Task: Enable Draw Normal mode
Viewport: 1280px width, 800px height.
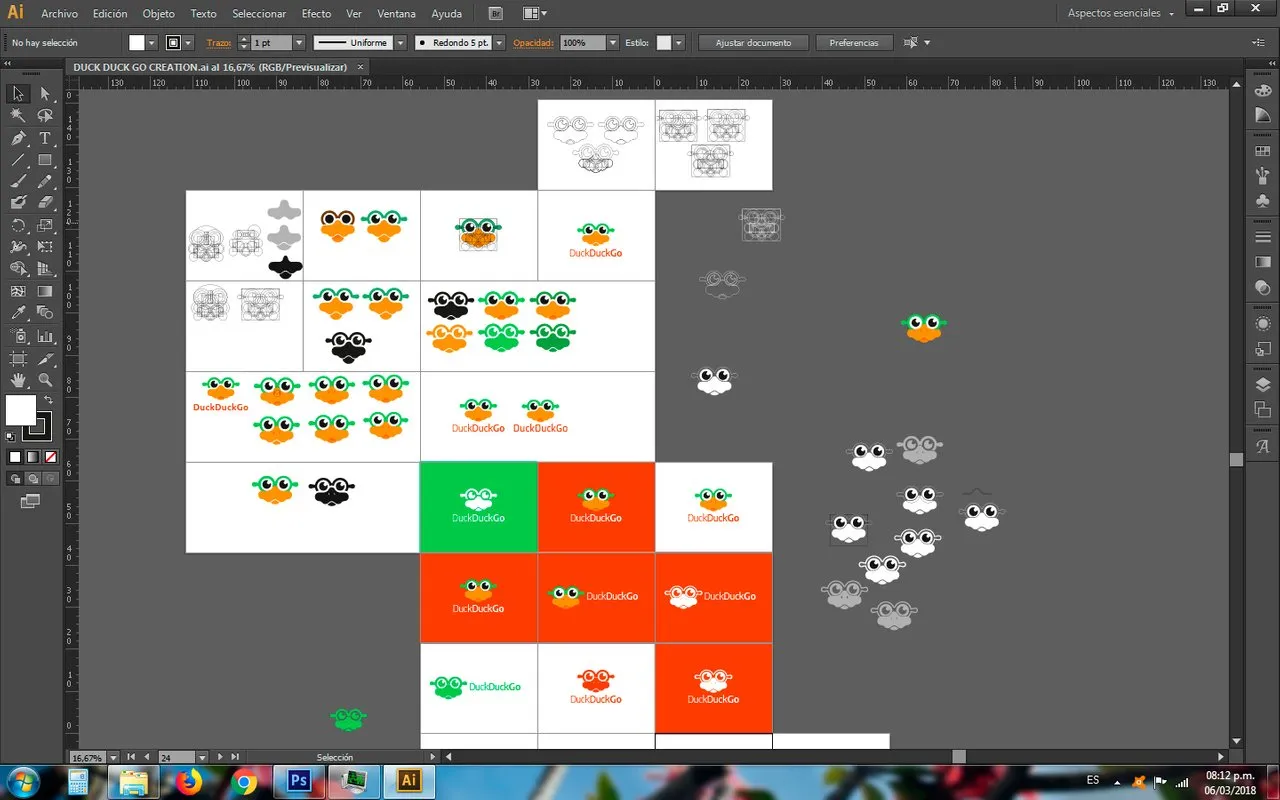Action: tap(15, 478)
